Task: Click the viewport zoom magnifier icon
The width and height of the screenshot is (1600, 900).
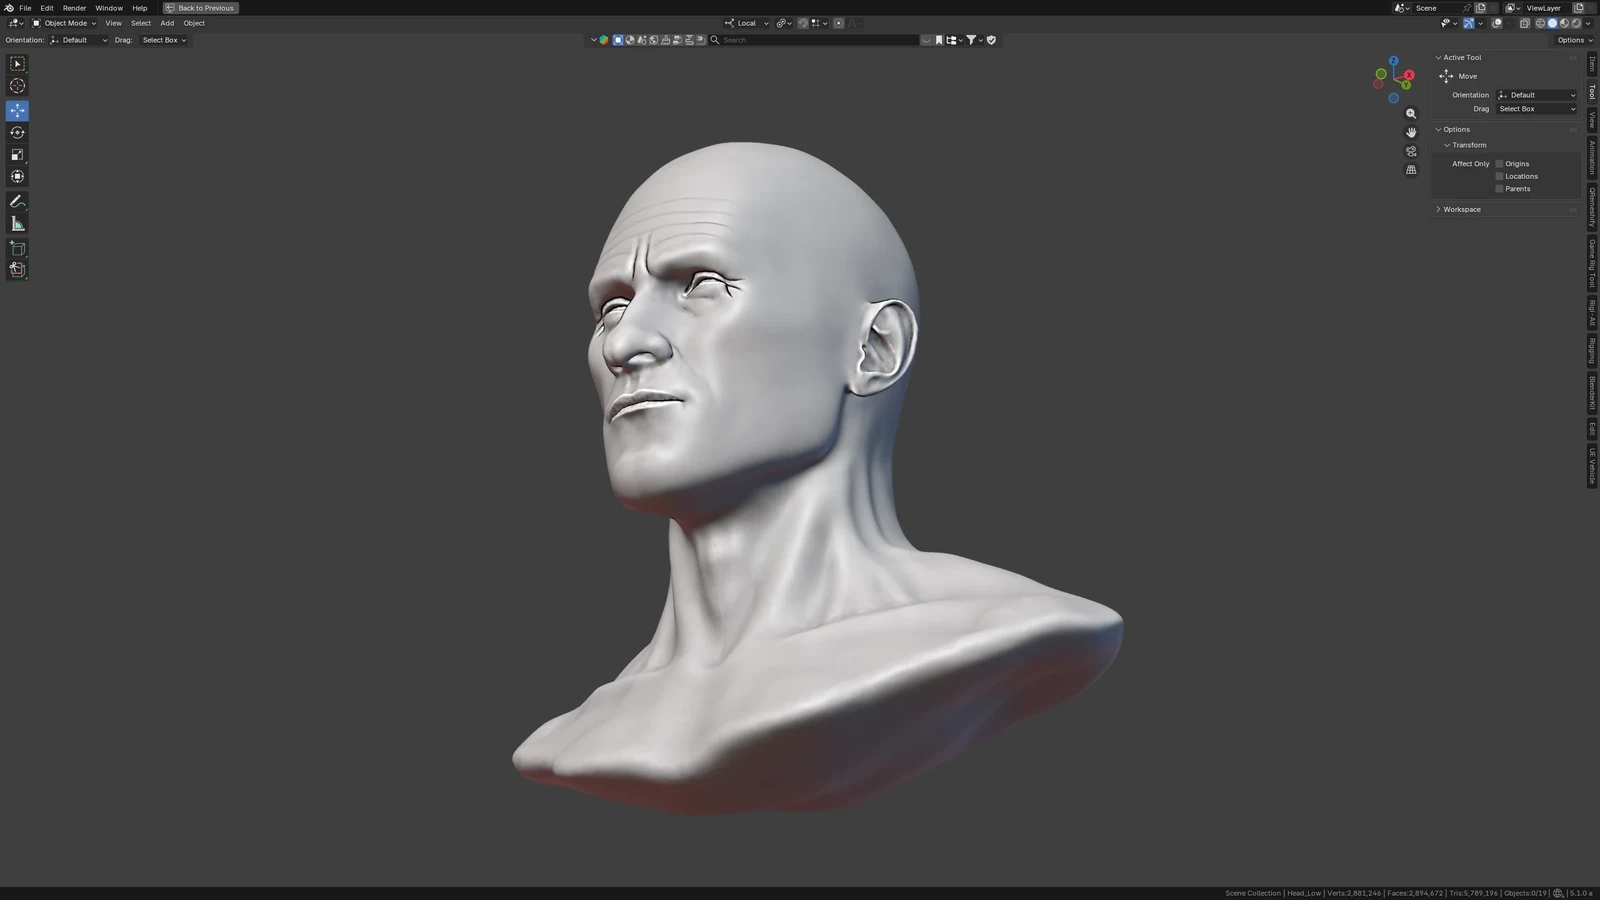Action: coord(1411,114)
